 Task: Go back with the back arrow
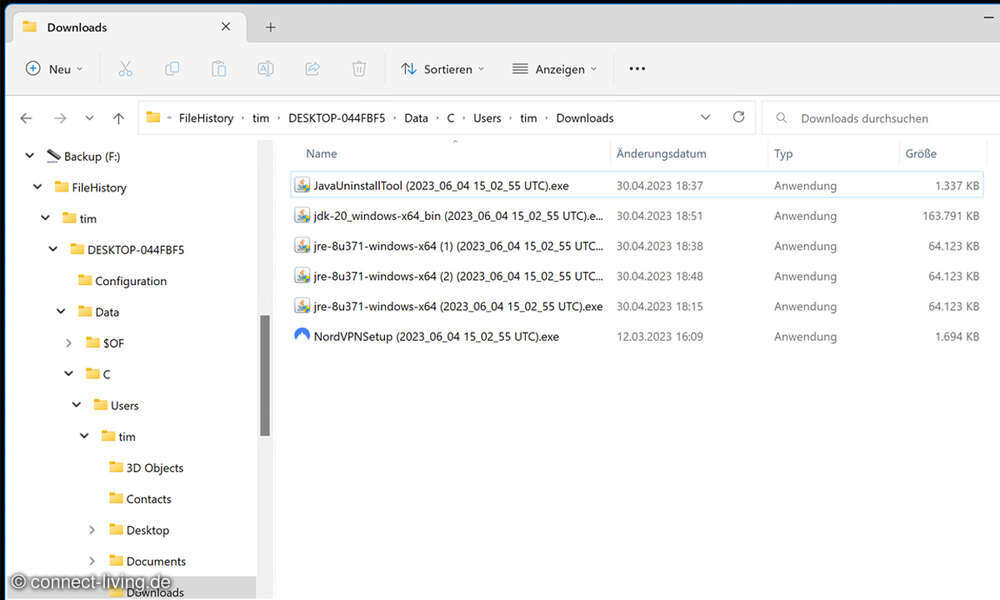click(x=26, y=117)
